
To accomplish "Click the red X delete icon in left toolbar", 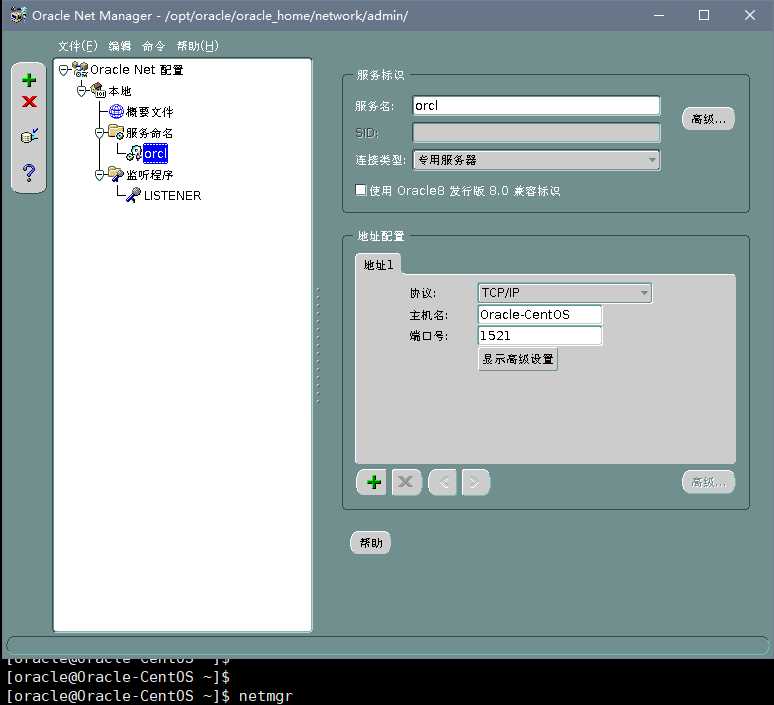I will (x=29, y=102).
